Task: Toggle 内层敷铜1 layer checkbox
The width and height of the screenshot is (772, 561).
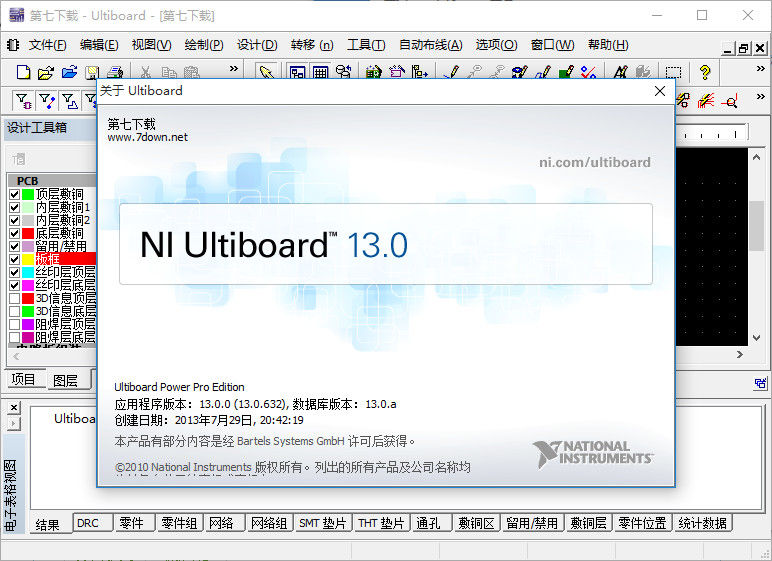Action: 14,207
